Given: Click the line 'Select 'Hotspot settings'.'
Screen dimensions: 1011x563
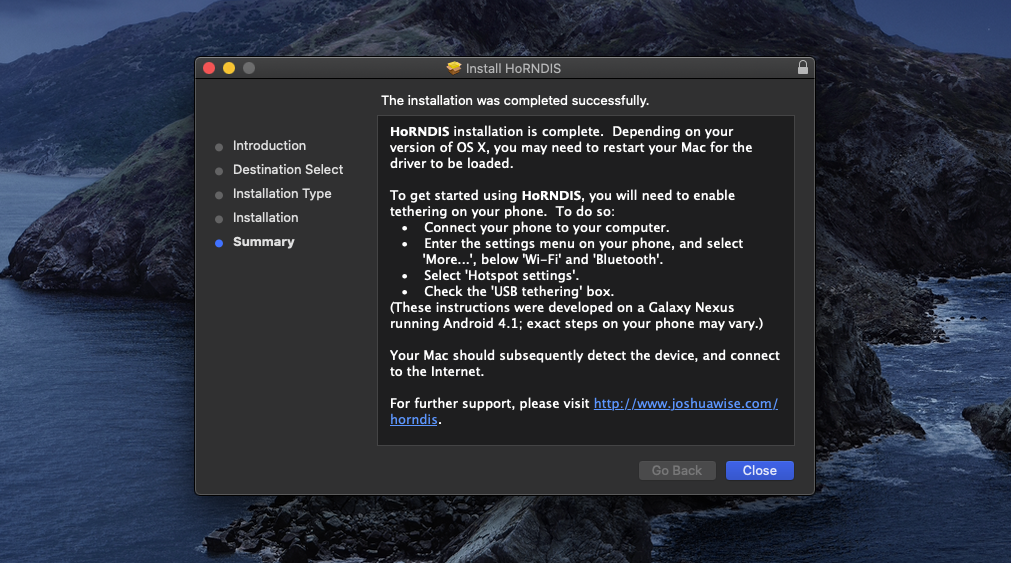Looking at the screenshot, I should pos(502,275).
